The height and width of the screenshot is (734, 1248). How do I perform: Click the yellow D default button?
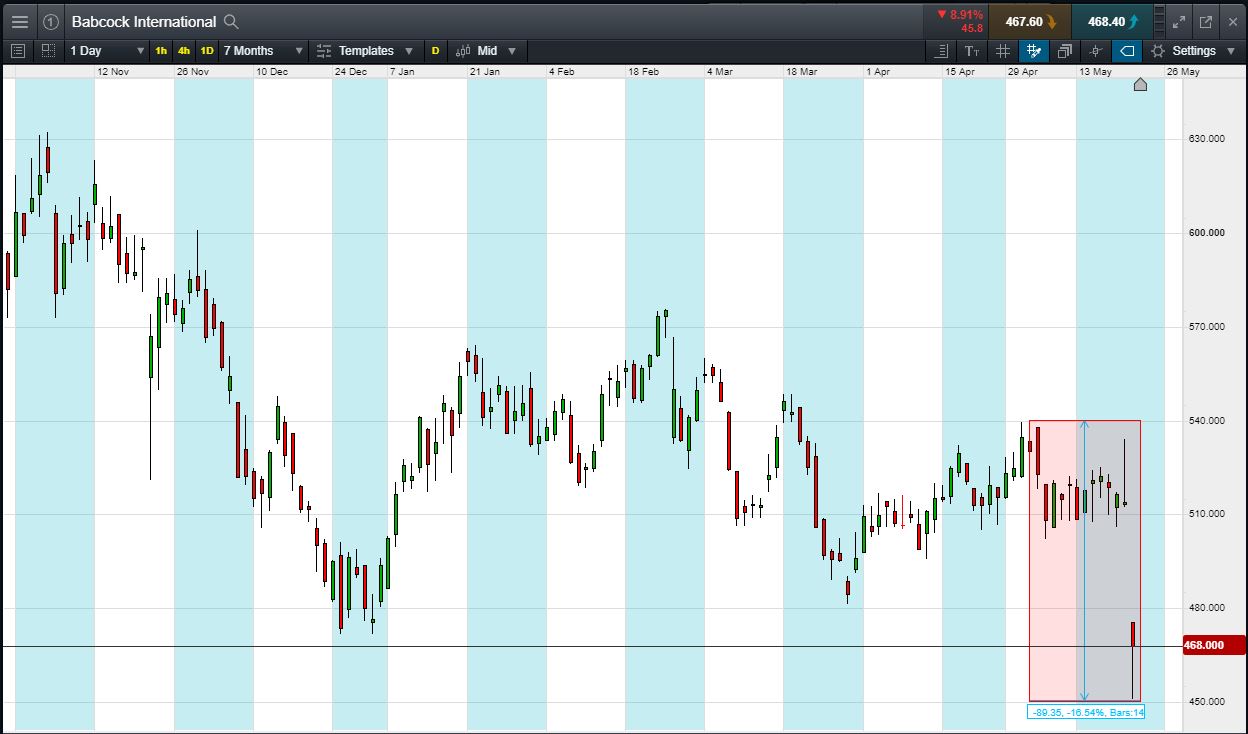pyautogui.click(x=435, y=50)
